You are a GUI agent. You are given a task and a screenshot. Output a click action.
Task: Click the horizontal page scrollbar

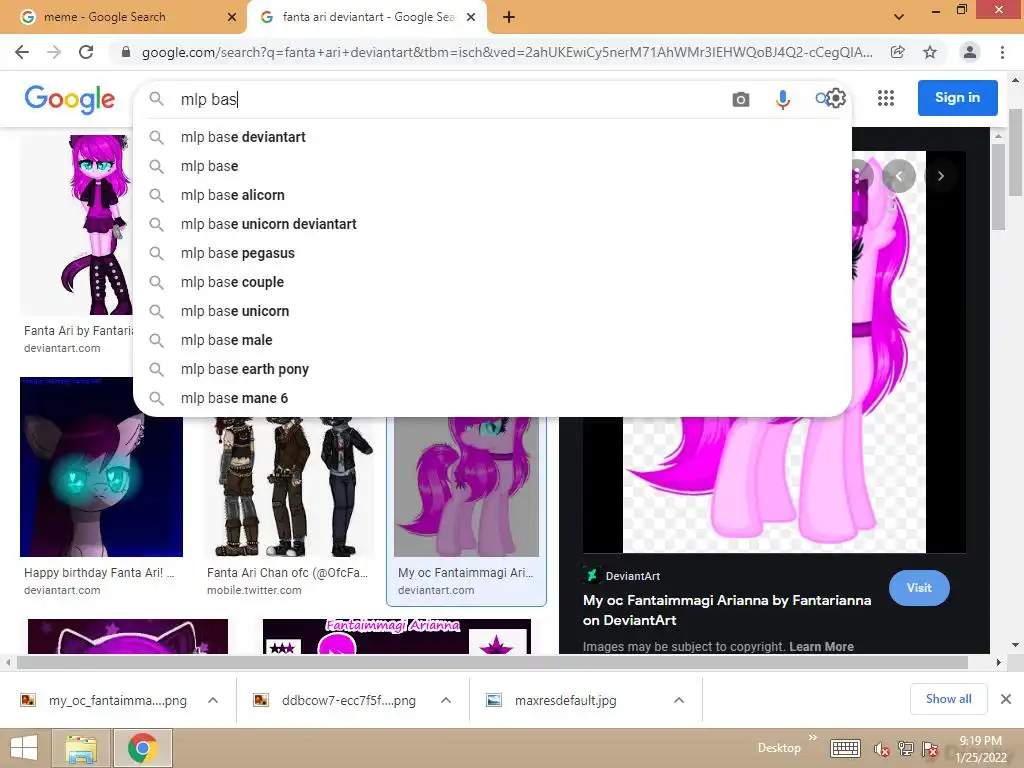(x=492, y=662)
